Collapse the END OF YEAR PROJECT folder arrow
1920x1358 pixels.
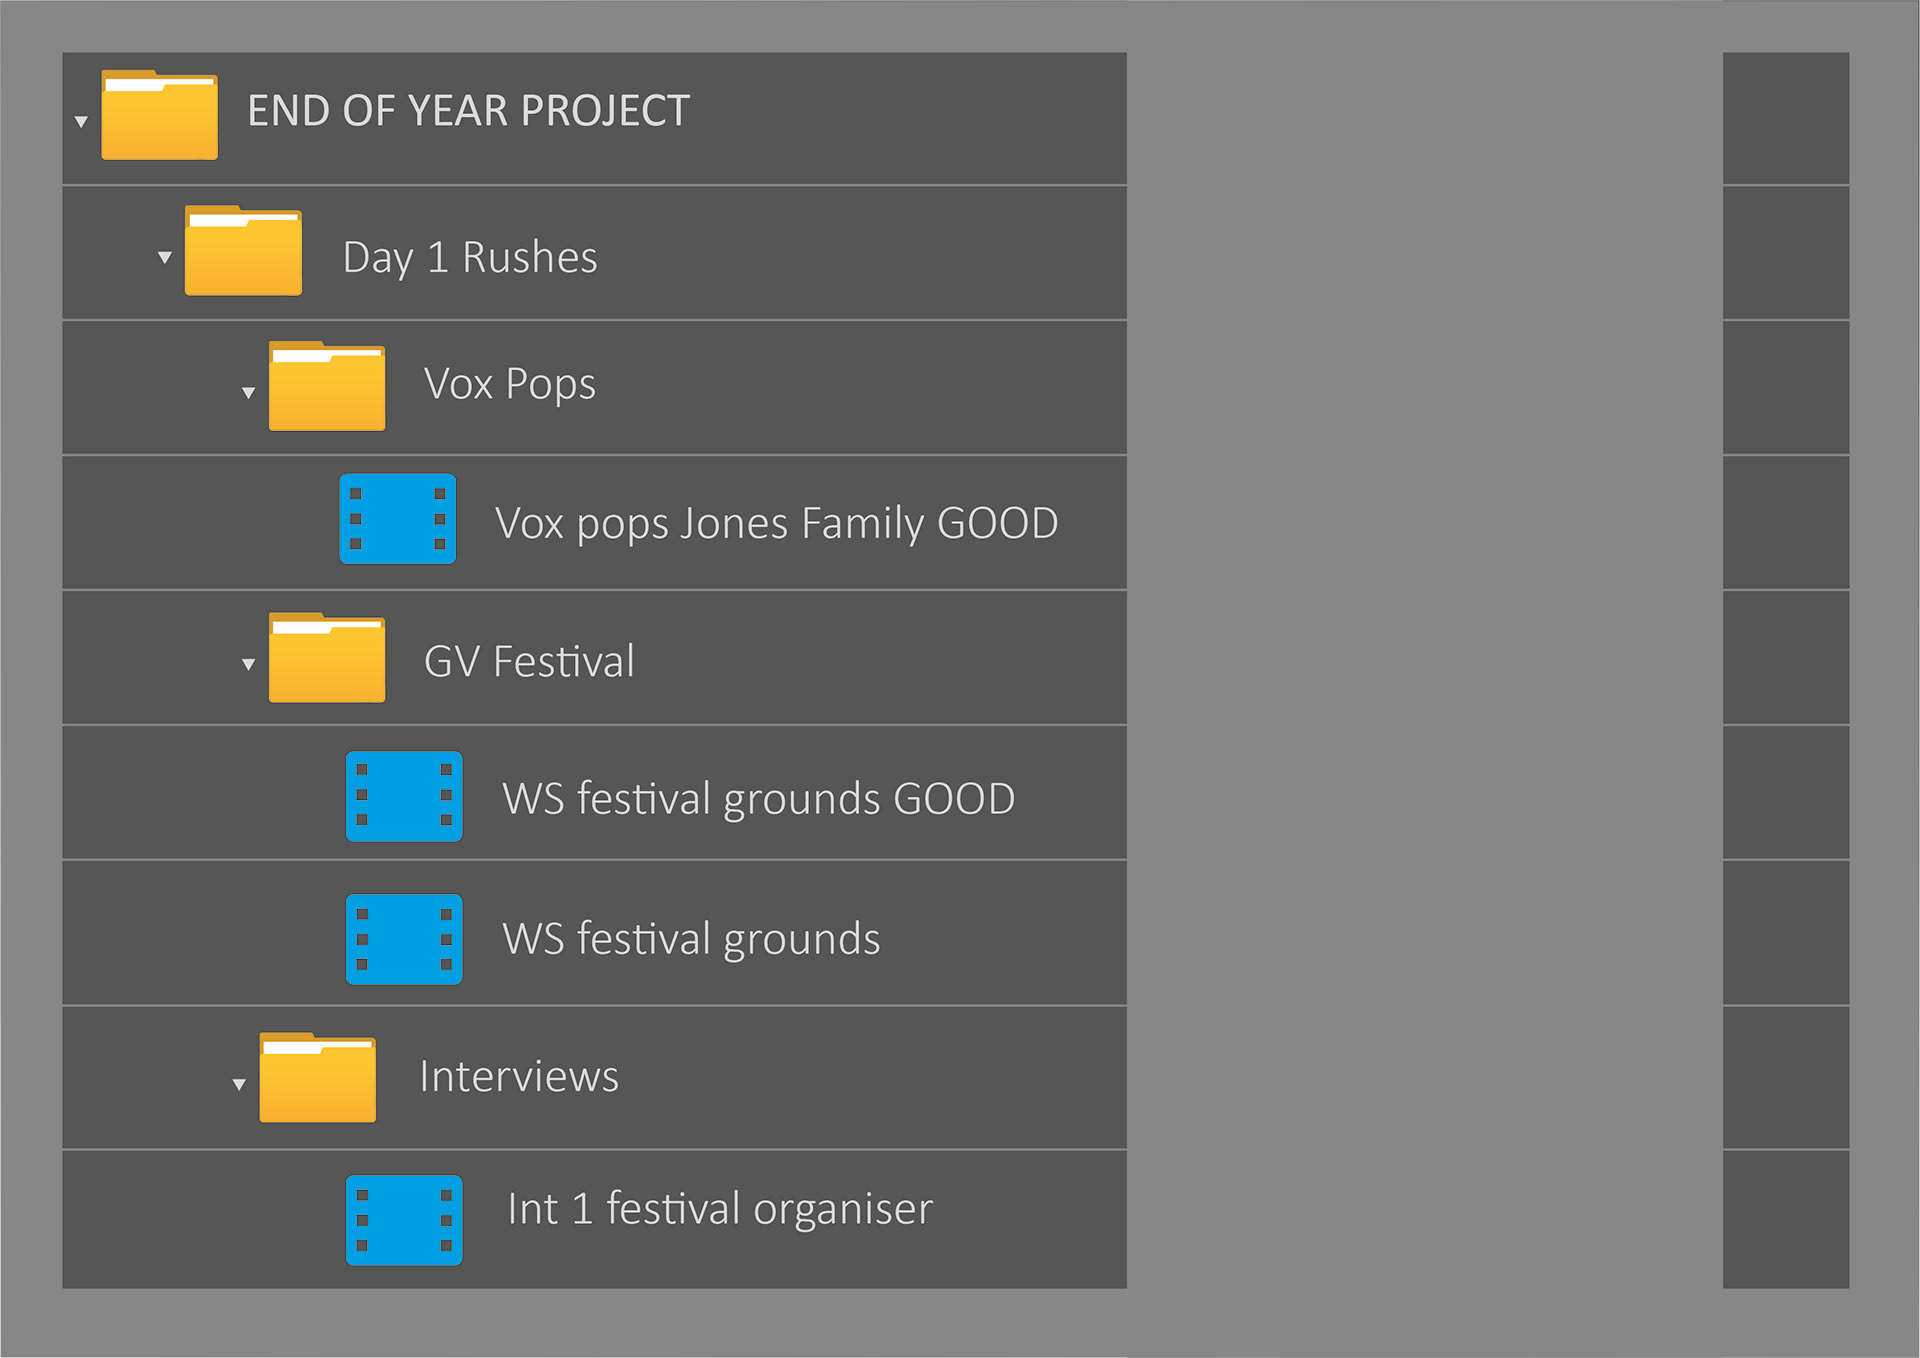81,122
